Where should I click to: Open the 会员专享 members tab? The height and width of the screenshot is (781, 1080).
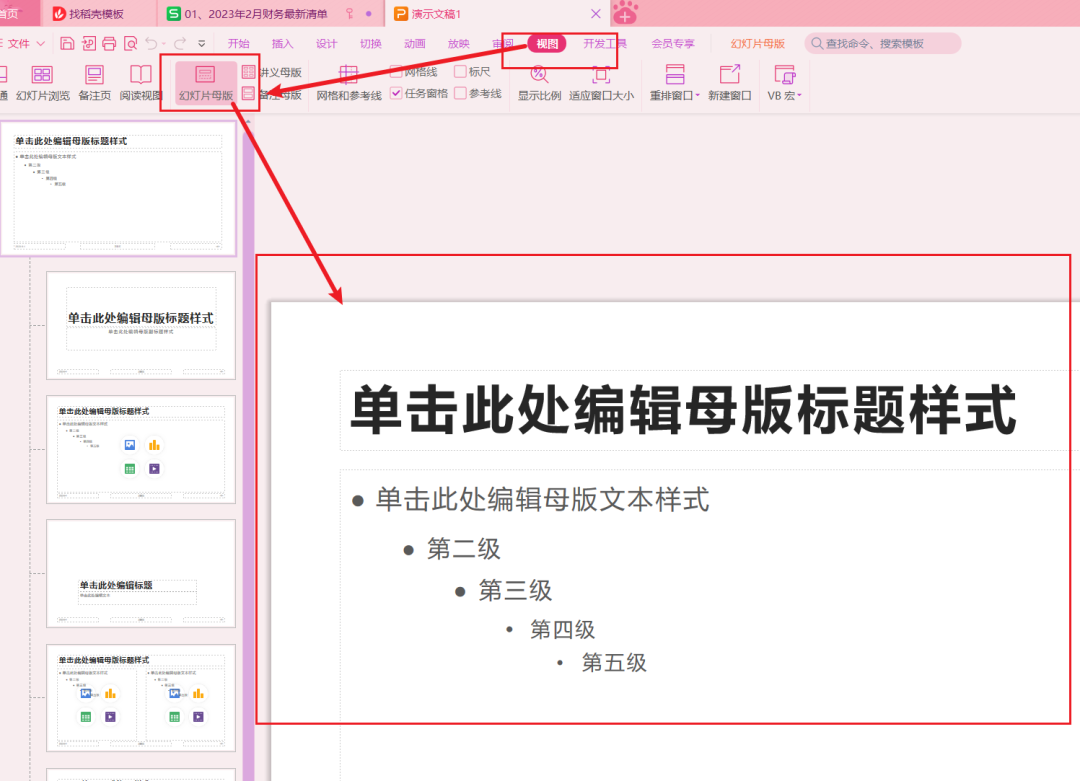pos(673,43)
